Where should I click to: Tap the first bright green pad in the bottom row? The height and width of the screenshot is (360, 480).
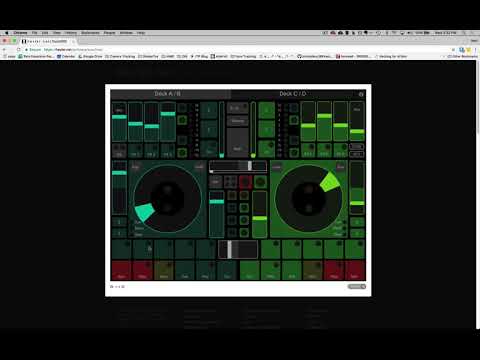point(249,270)
